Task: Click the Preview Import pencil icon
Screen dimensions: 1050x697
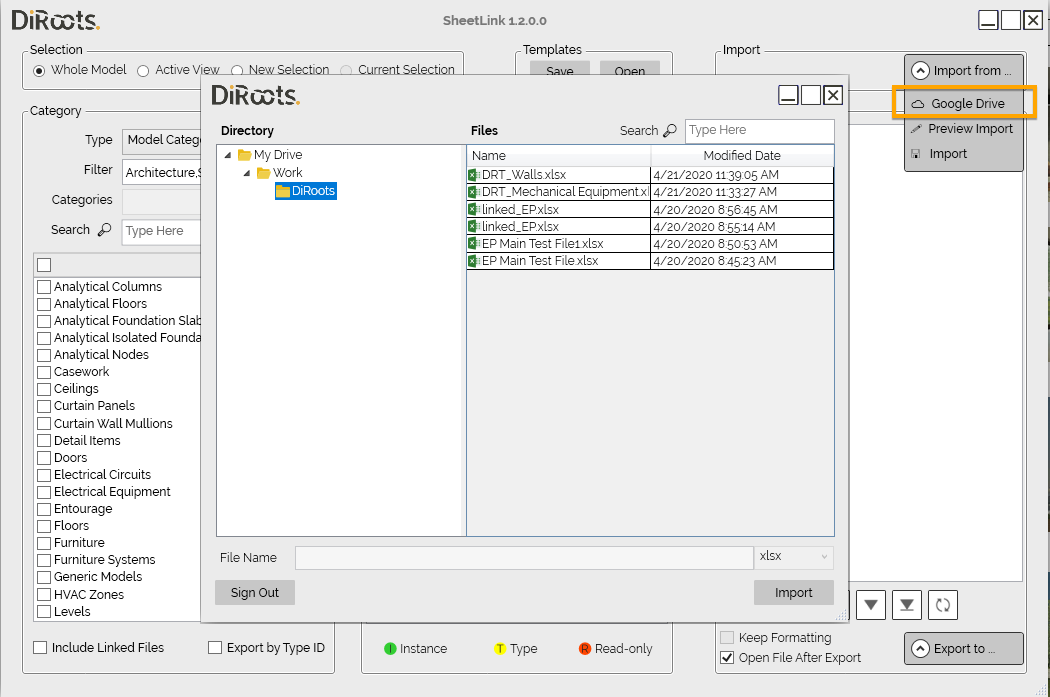Action: [x=917, y=129]
